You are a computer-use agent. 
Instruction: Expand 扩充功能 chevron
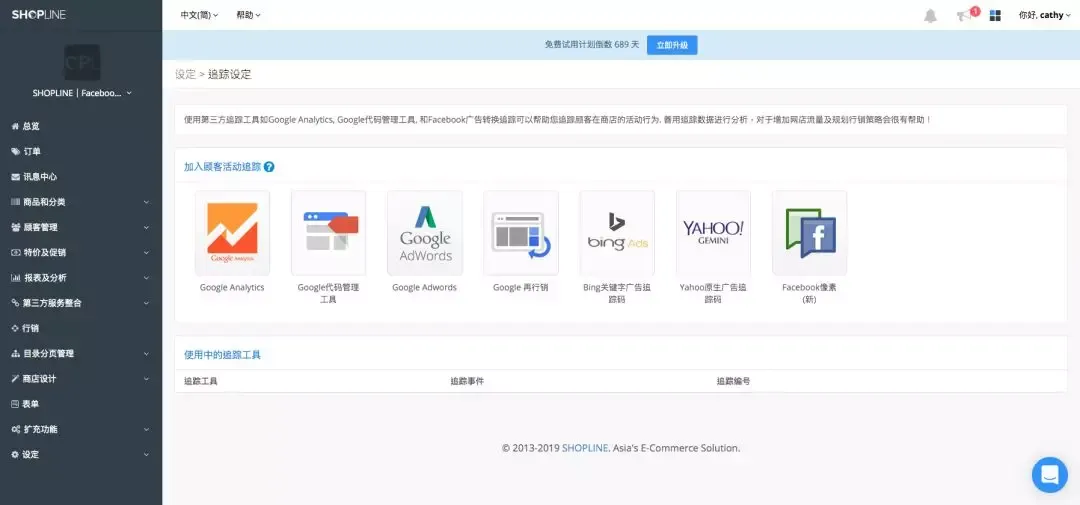click(x=146, y=429)
